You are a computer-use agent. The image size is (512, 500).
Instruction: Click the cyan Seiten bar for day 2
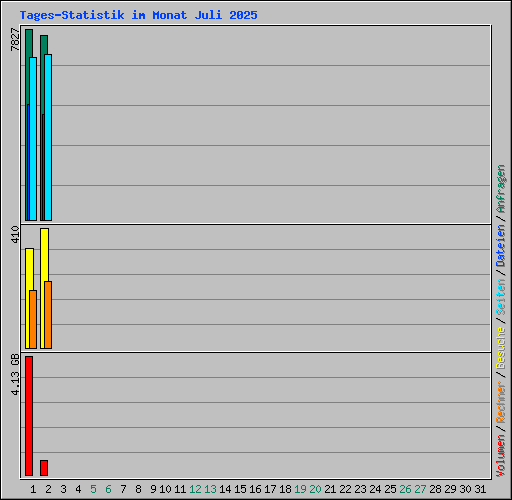point(48,137)
